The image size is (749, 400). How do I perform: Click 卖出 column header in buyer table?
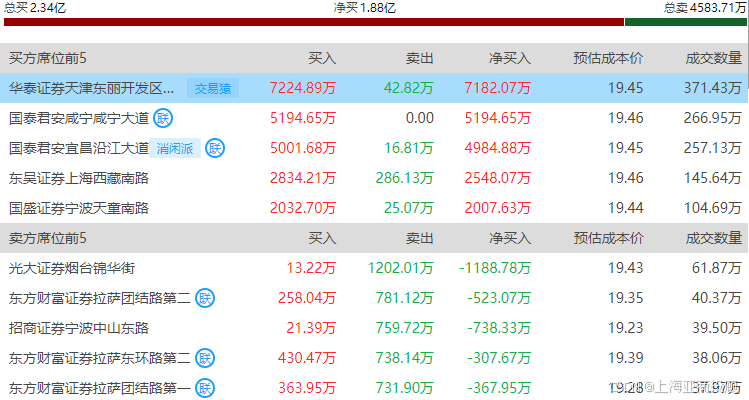click(419, 58)
